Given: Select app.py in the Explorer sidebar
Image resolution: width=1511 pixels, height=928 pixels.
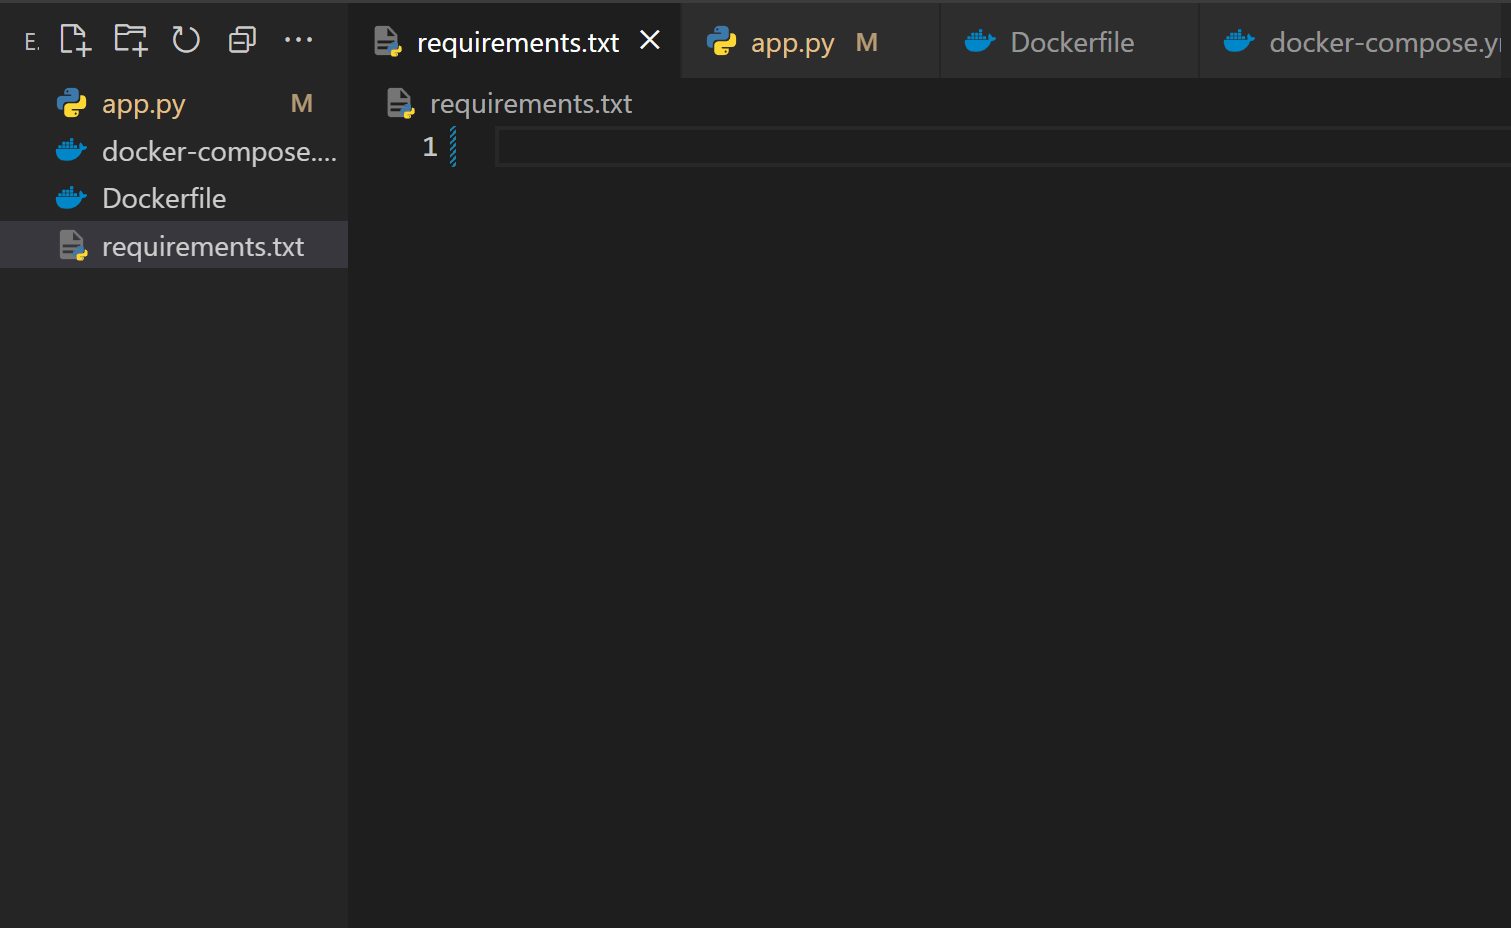Looking at the screenshot, I should point(143,103).
